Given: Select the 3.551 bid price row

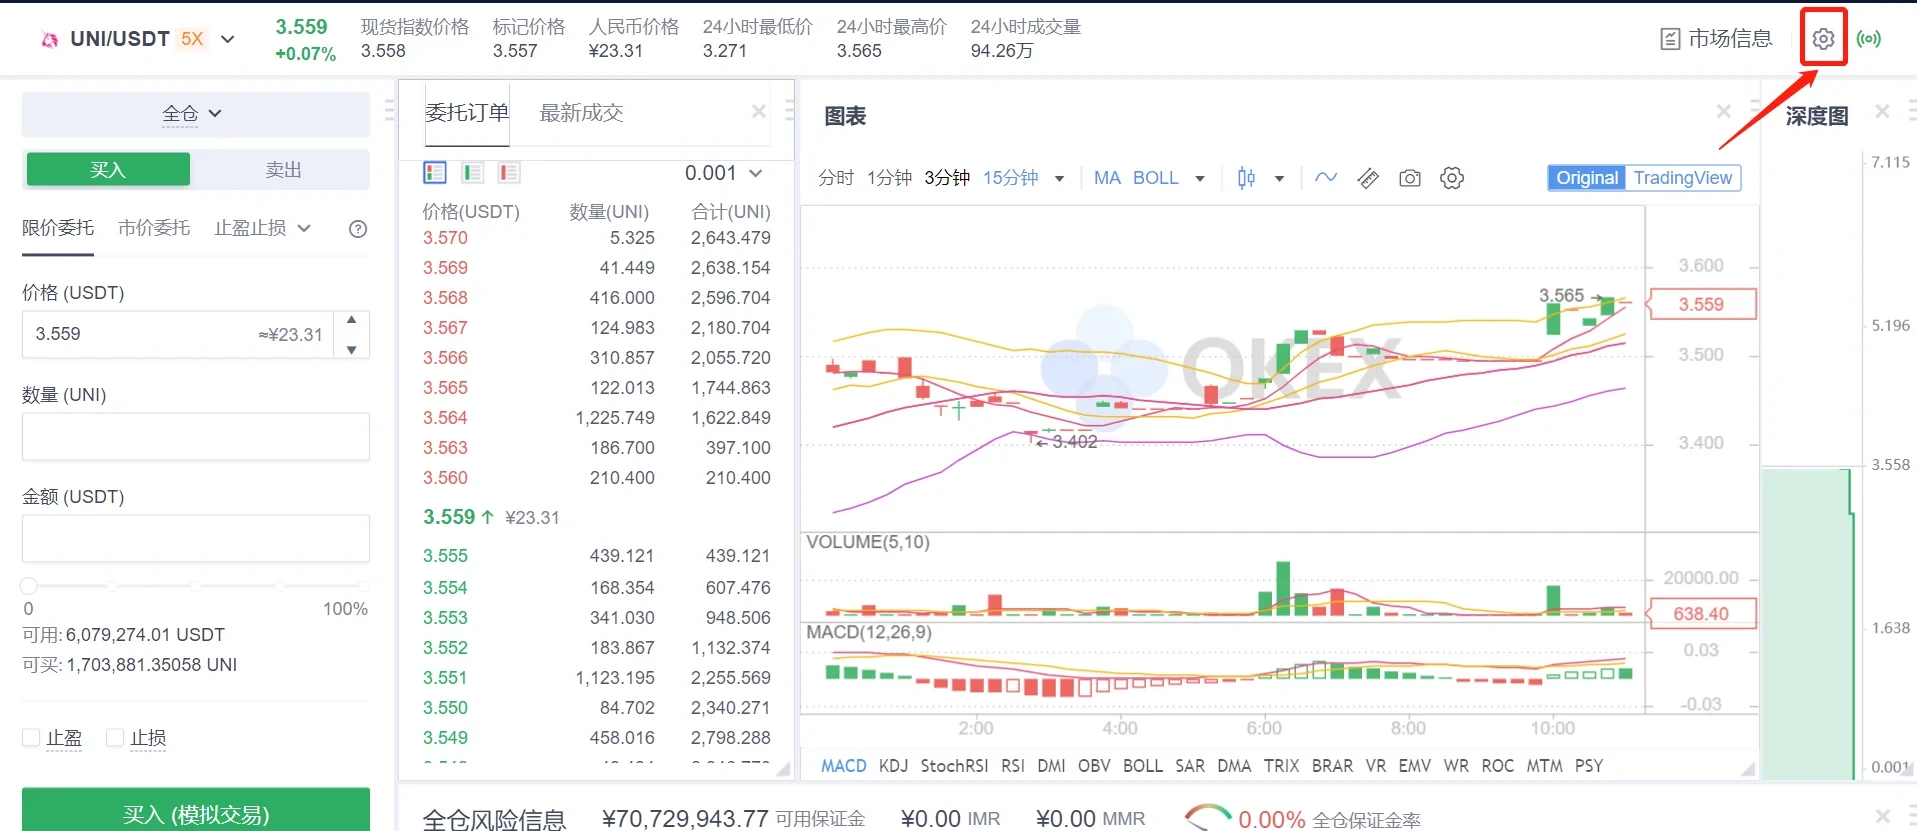Looking at the screenshot, I should (596, 678).
